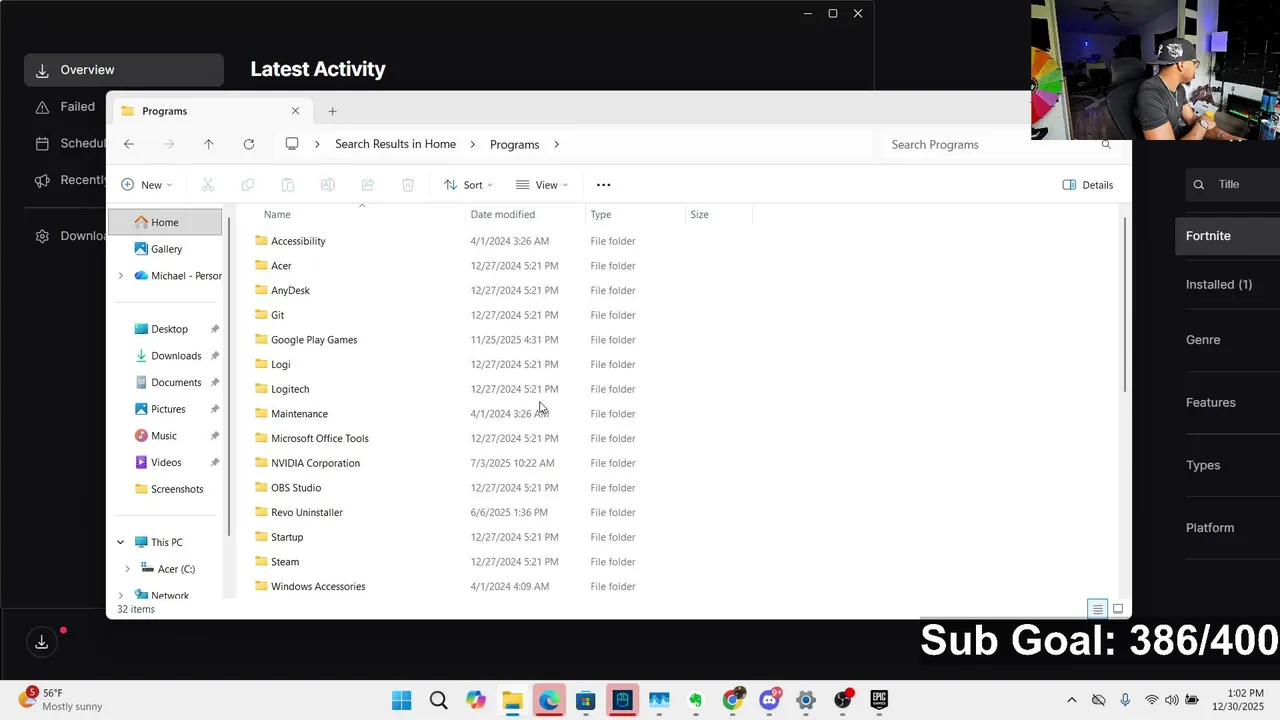Viewport: 1280px width, 720px height.
Task: Expand the Michael - Personal OneDrive node
Action: (x=121, y=276)
